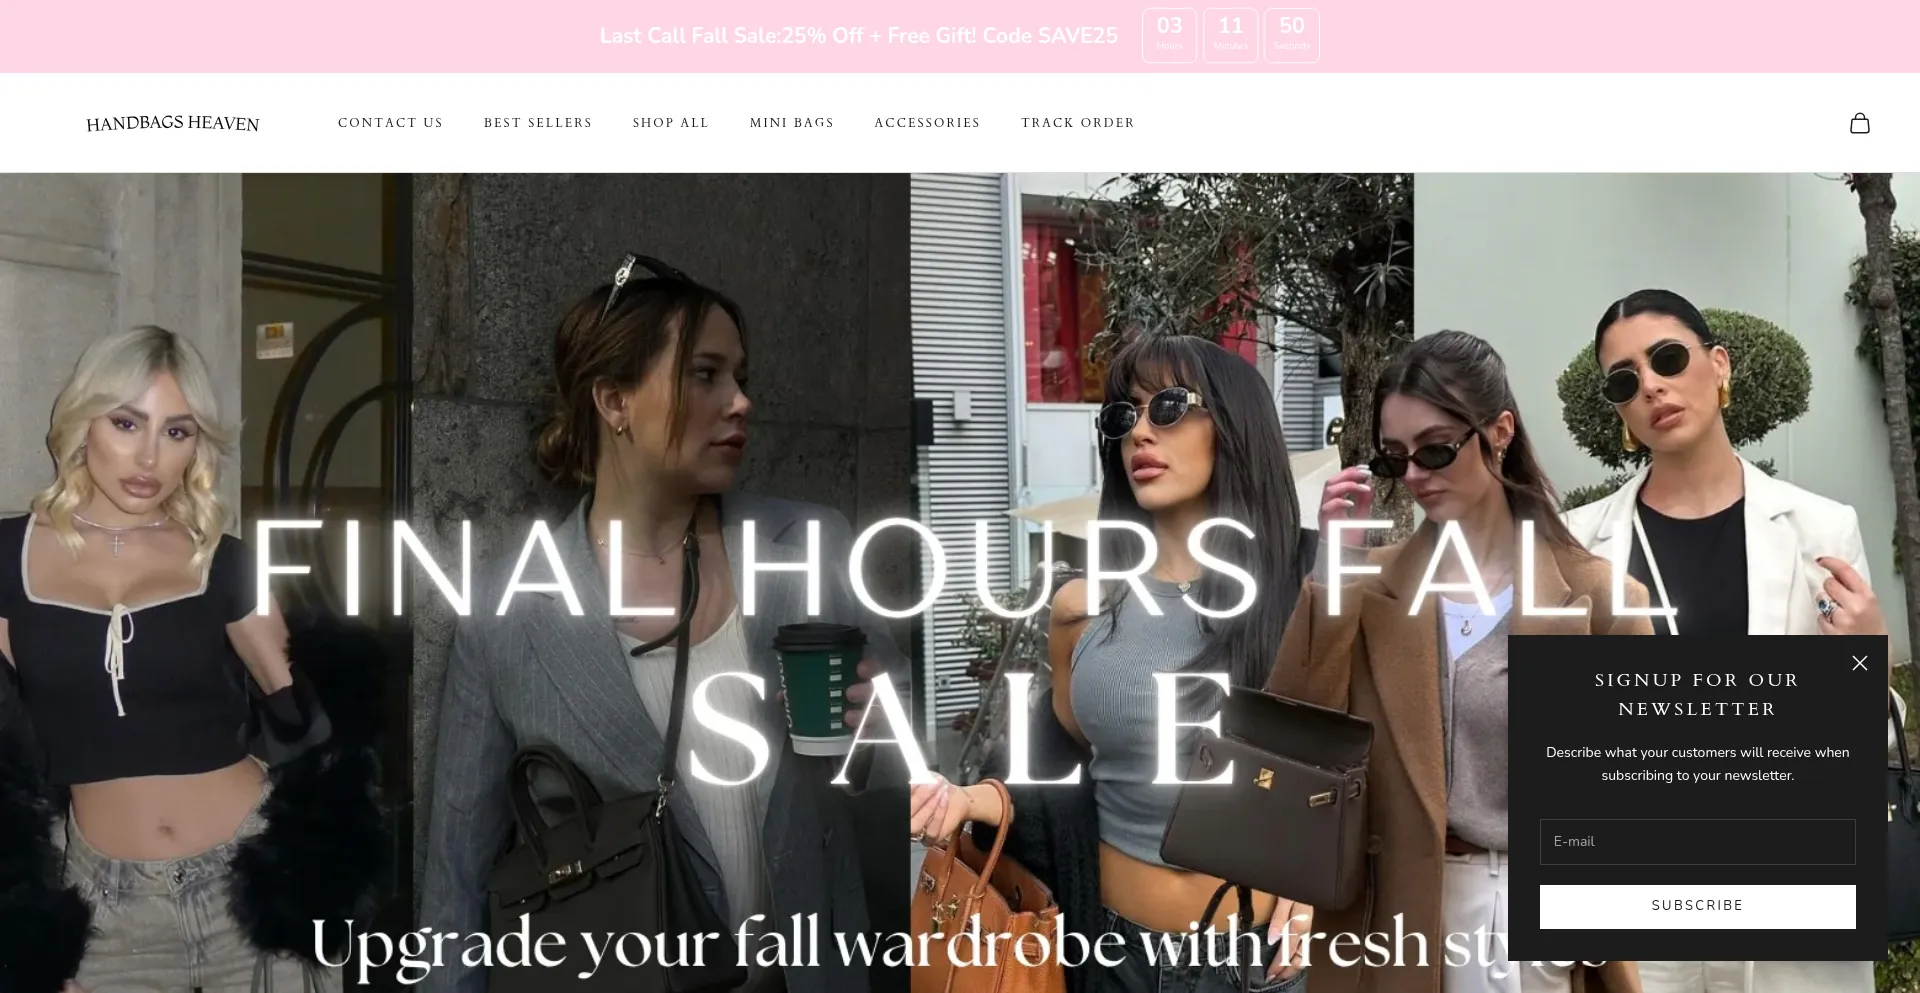This screenshot has width=1920, height=993.
Task: Click the Subscribe button
Action: (1697, 906)
